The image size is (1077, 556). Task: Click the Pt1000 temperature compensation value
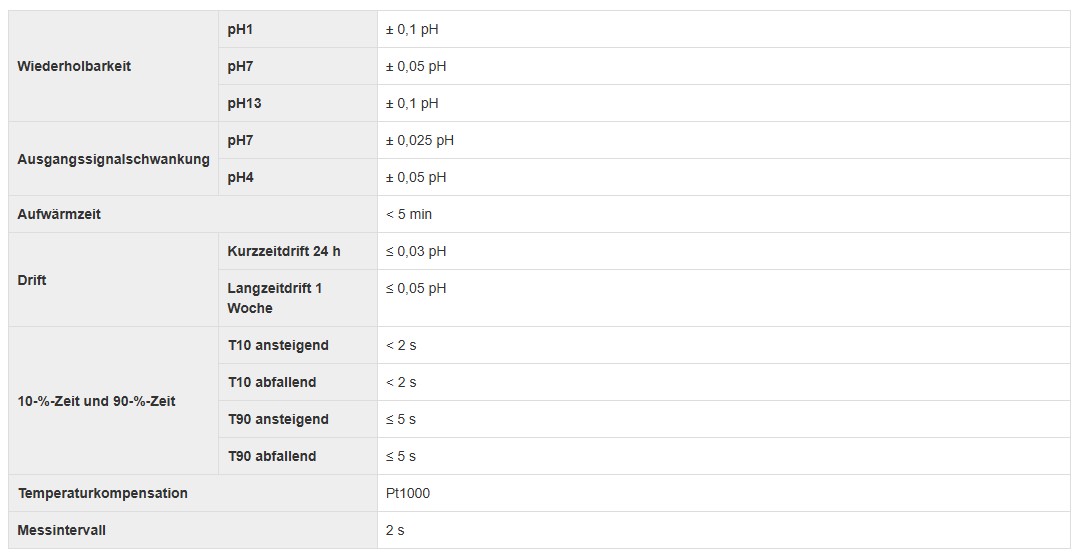point(408,493)
